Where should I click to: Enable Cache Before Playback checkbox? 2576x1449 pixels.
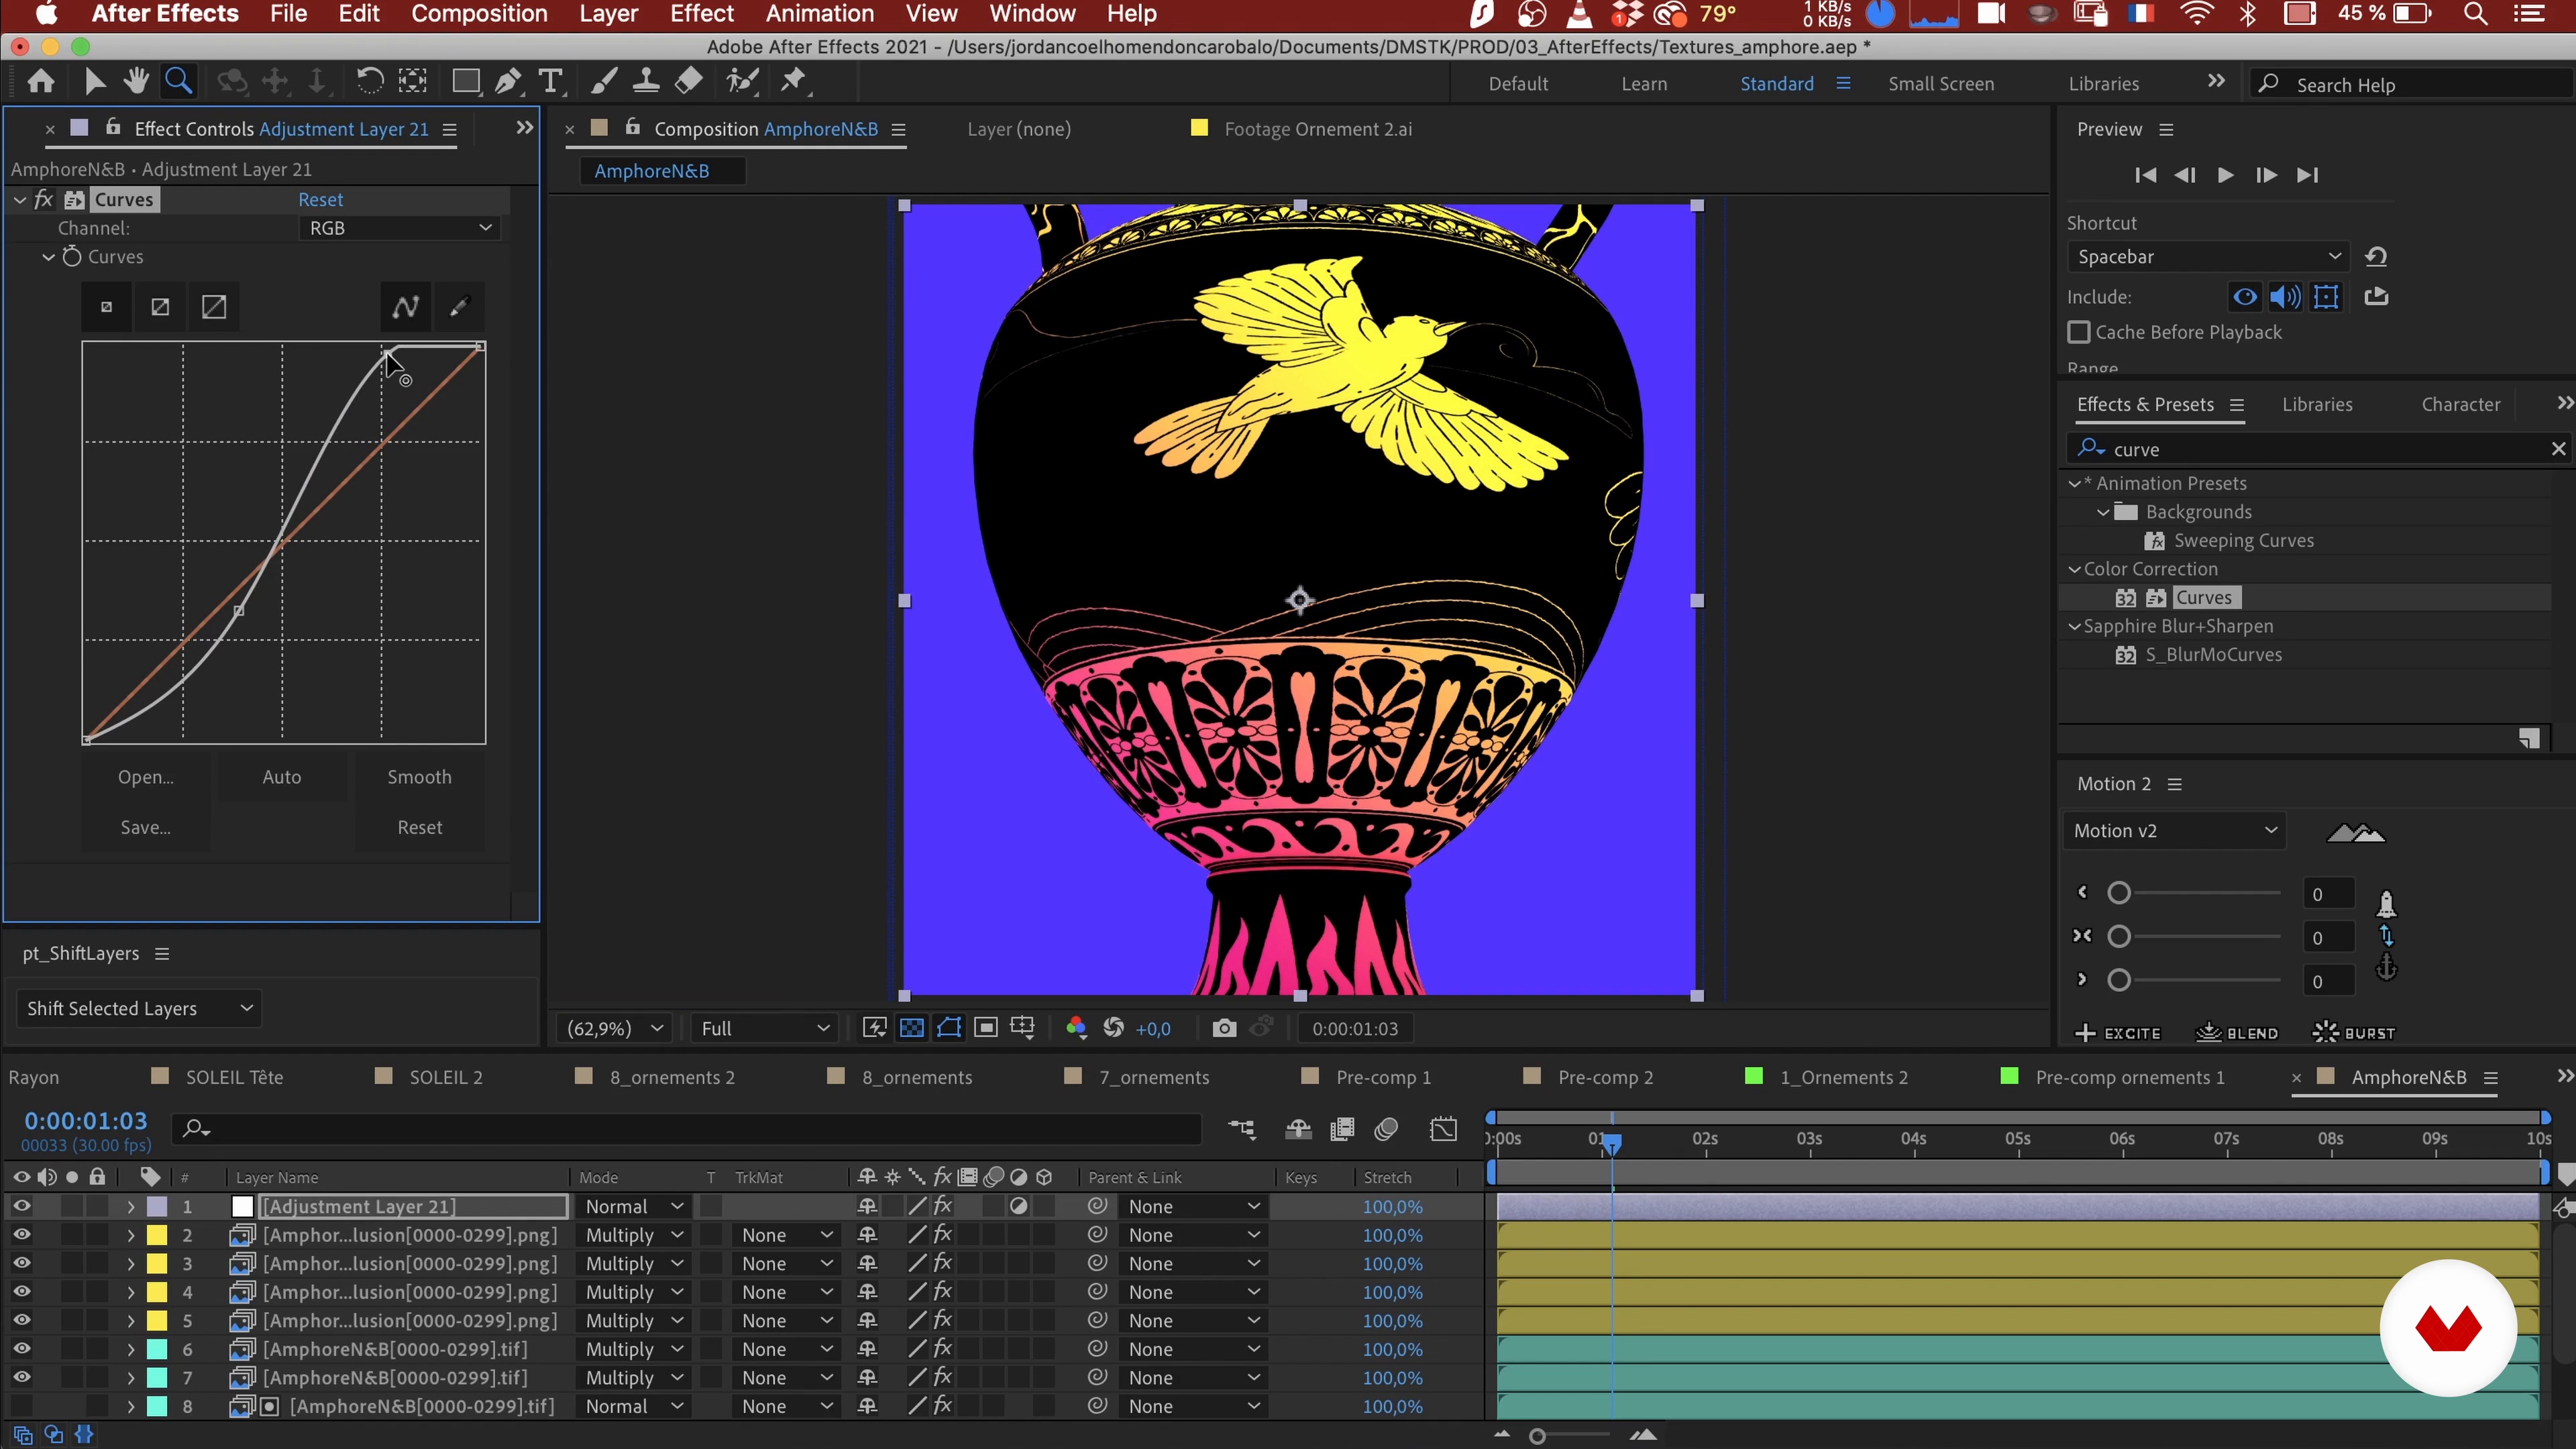(x=2079, y=332)
